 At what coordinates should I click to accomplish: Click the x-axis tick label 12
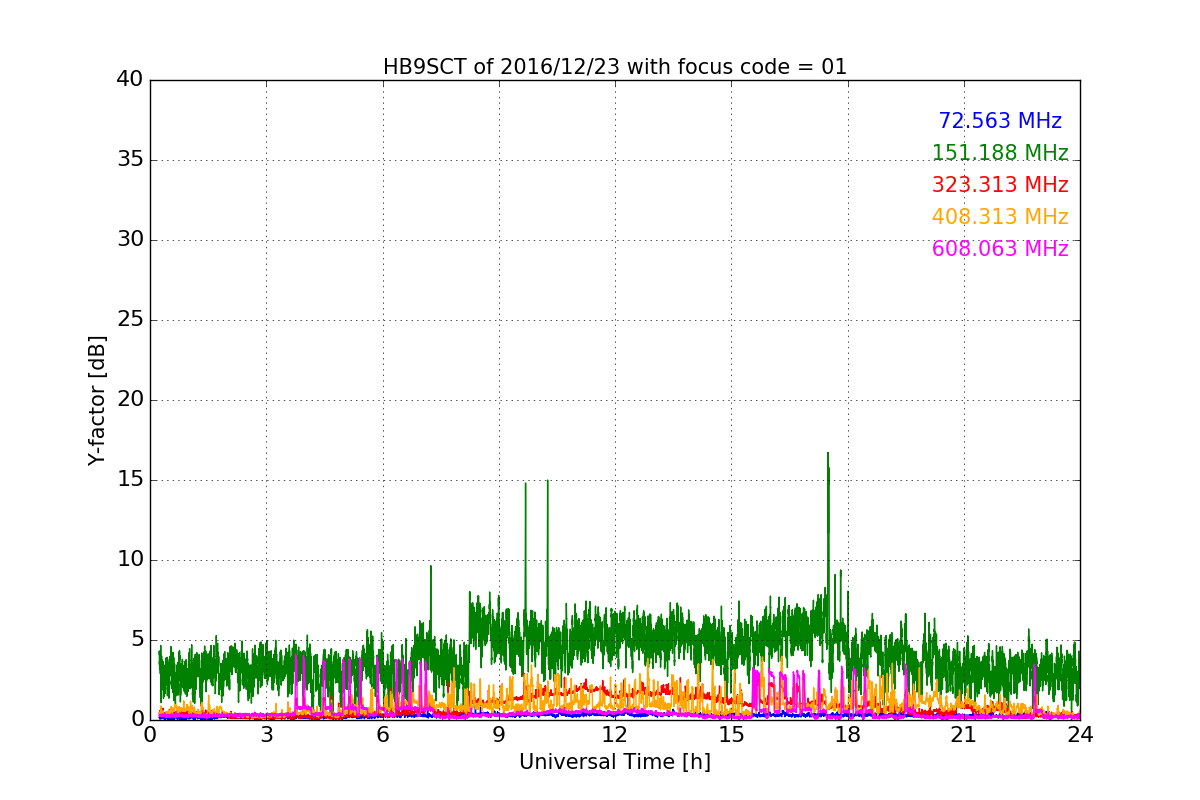coord(615,735)
